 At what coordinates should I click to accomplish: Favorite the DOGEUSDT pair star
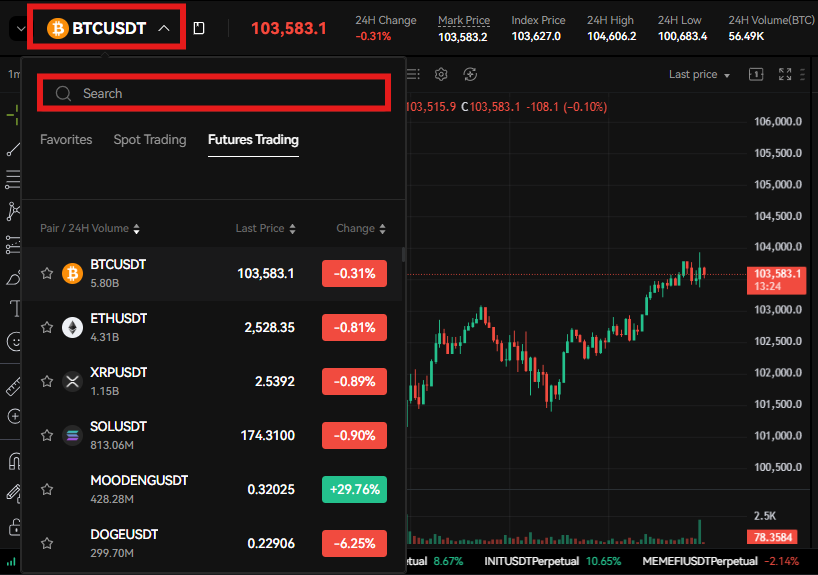(47, 543)
